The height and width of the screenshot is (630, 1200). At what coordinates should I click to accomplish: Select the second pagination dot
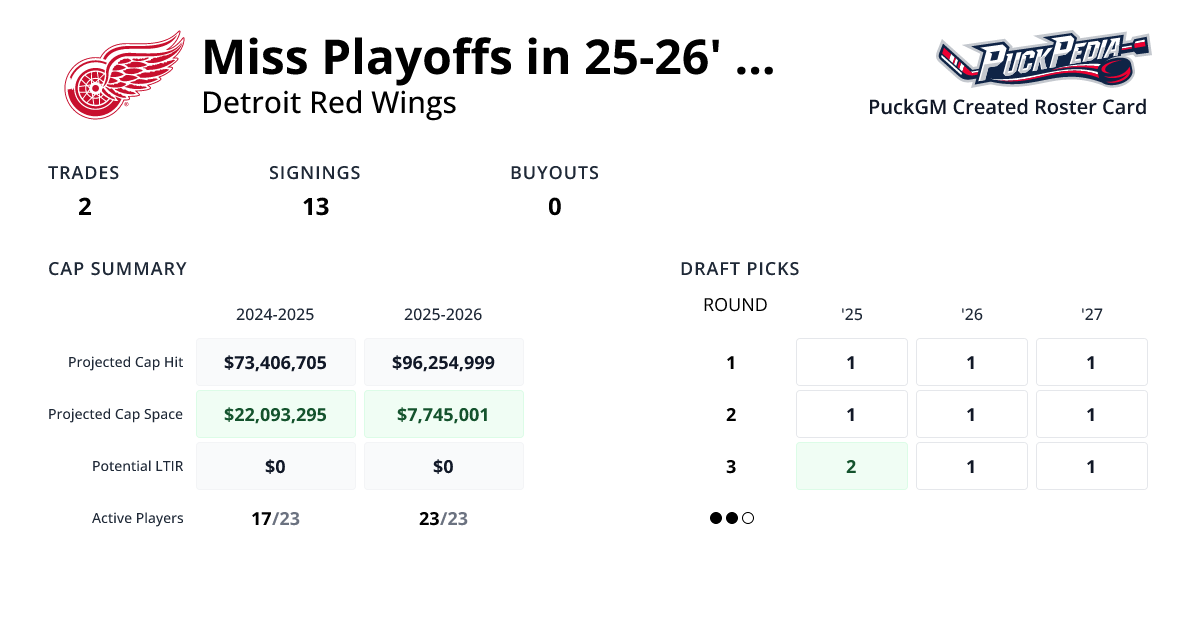pos(732,518)
